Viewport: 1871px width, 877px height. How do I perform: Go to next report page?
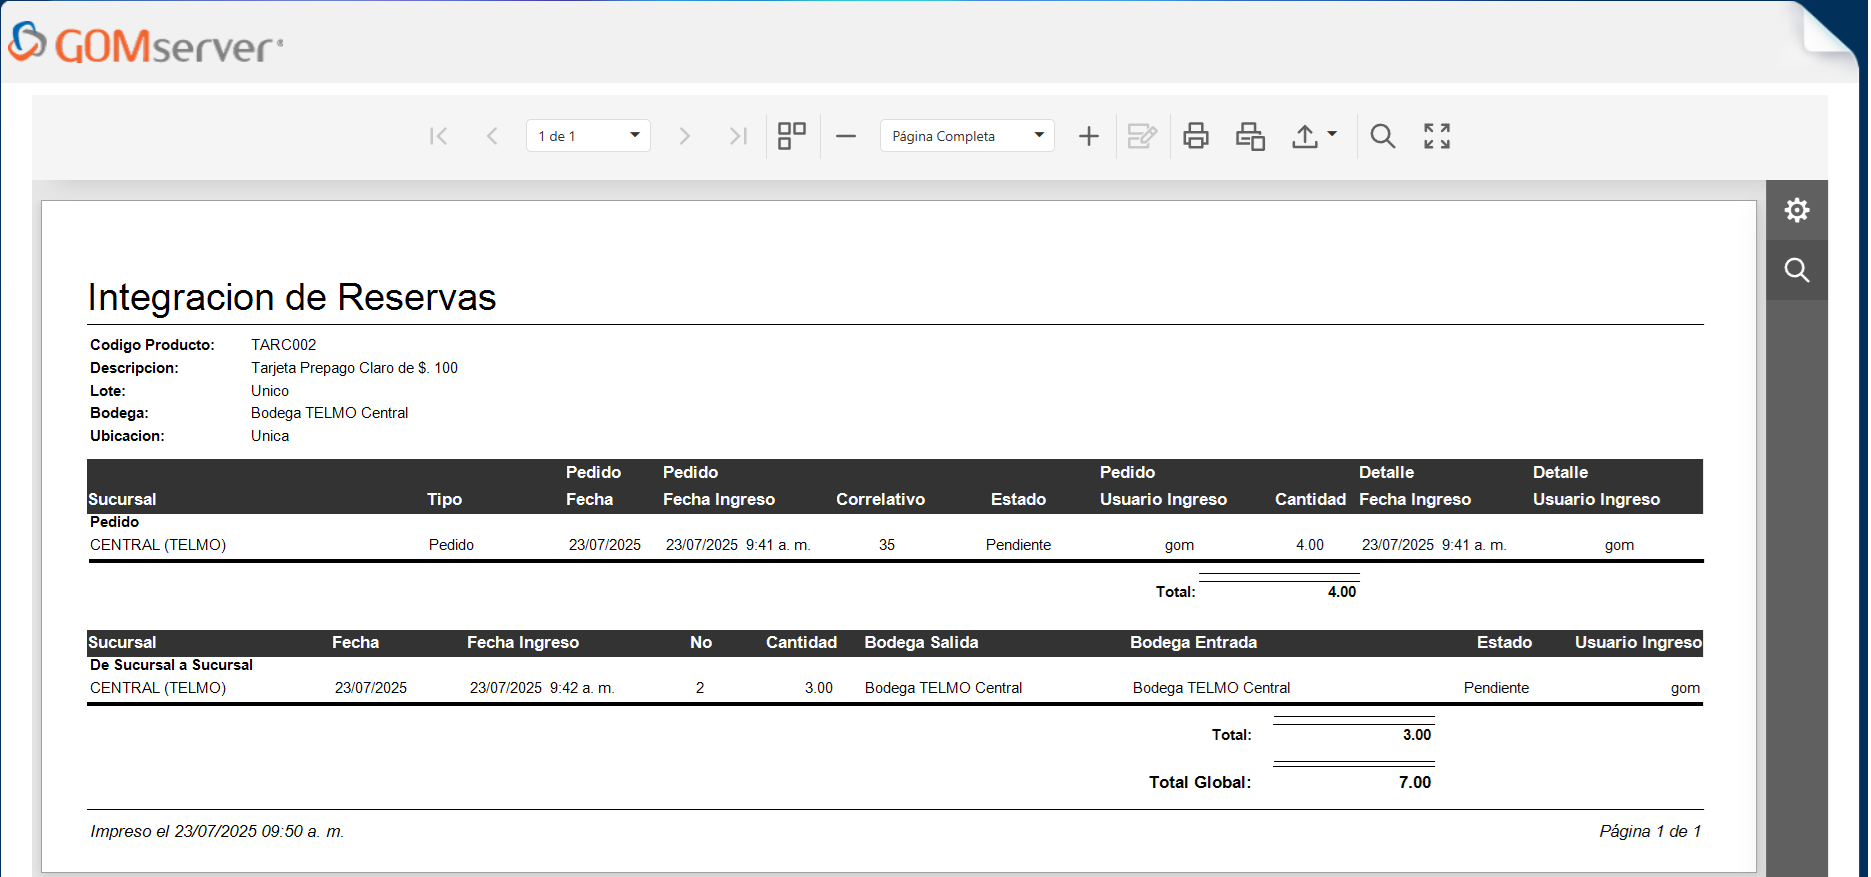point(684,136)
